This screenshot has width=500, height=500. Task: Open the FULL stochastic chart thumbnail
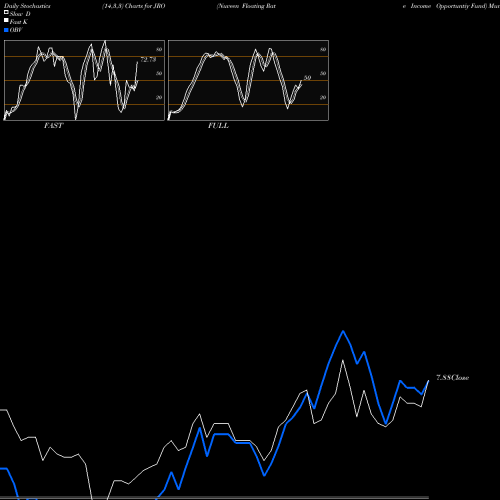248,80
